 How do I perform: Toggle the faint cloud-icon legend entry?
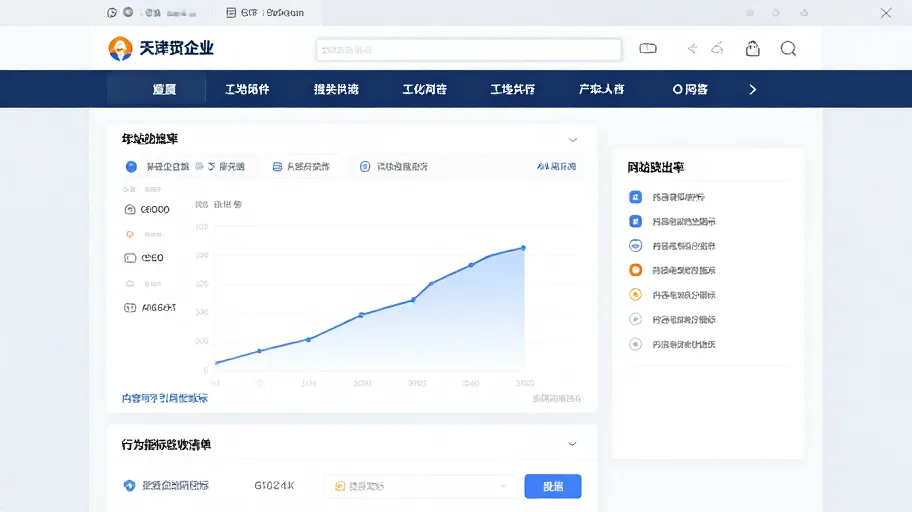144,284
